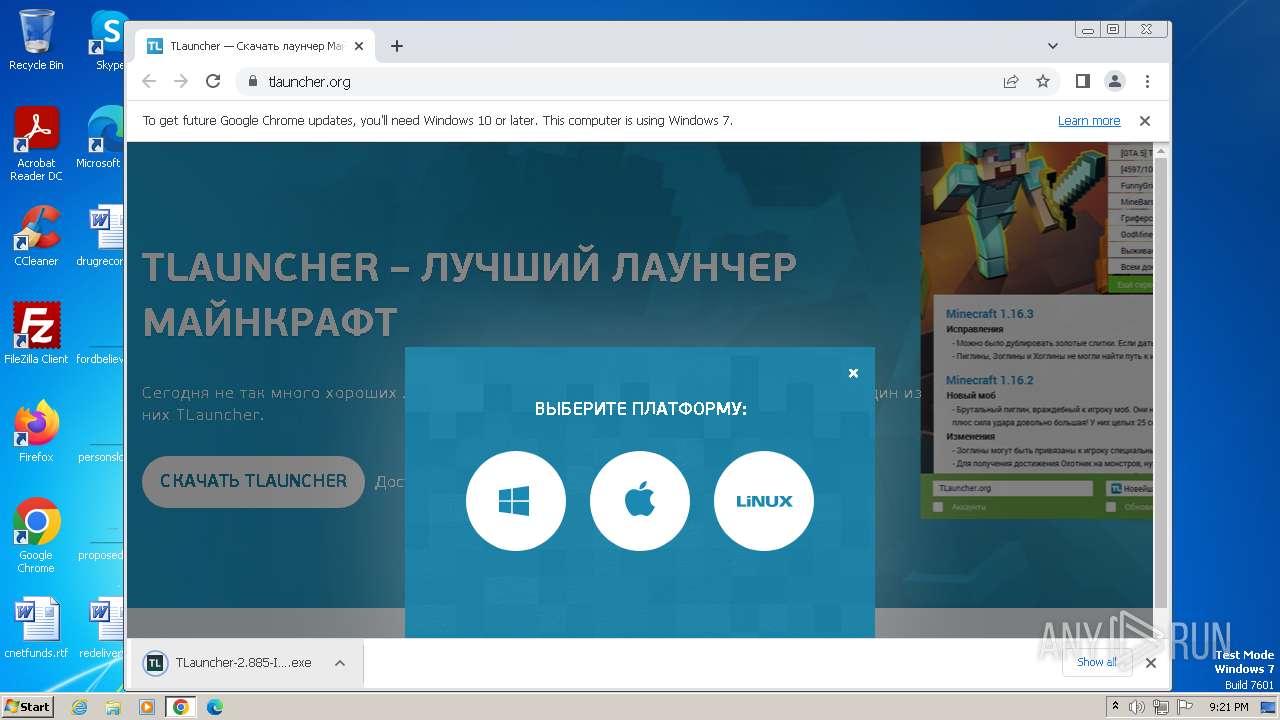Choose the Windows platform icon
Viewport: 1280px width, 720px height.
pyautogui.click(x=515, y=501)
